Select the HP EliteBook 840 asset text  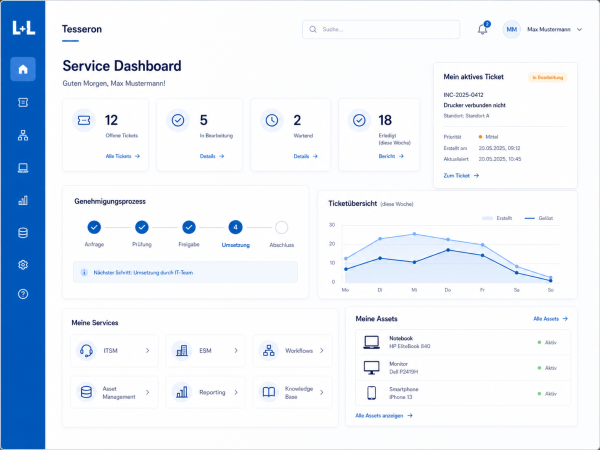(x=410, y=346)
